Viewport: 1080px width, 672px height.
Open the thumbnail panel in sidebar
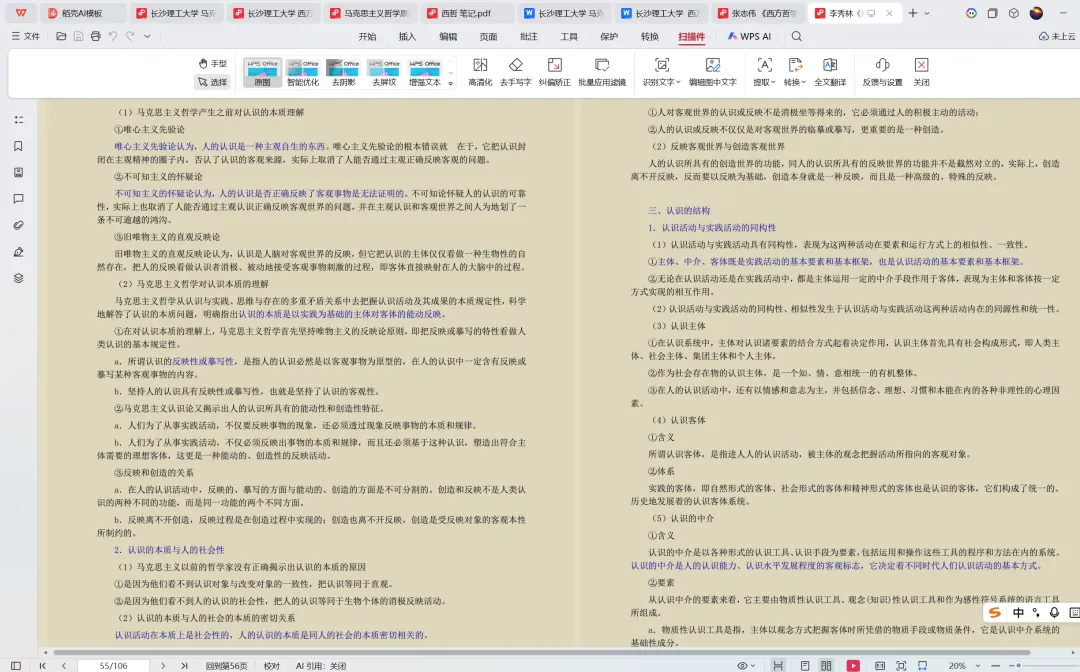19,173
